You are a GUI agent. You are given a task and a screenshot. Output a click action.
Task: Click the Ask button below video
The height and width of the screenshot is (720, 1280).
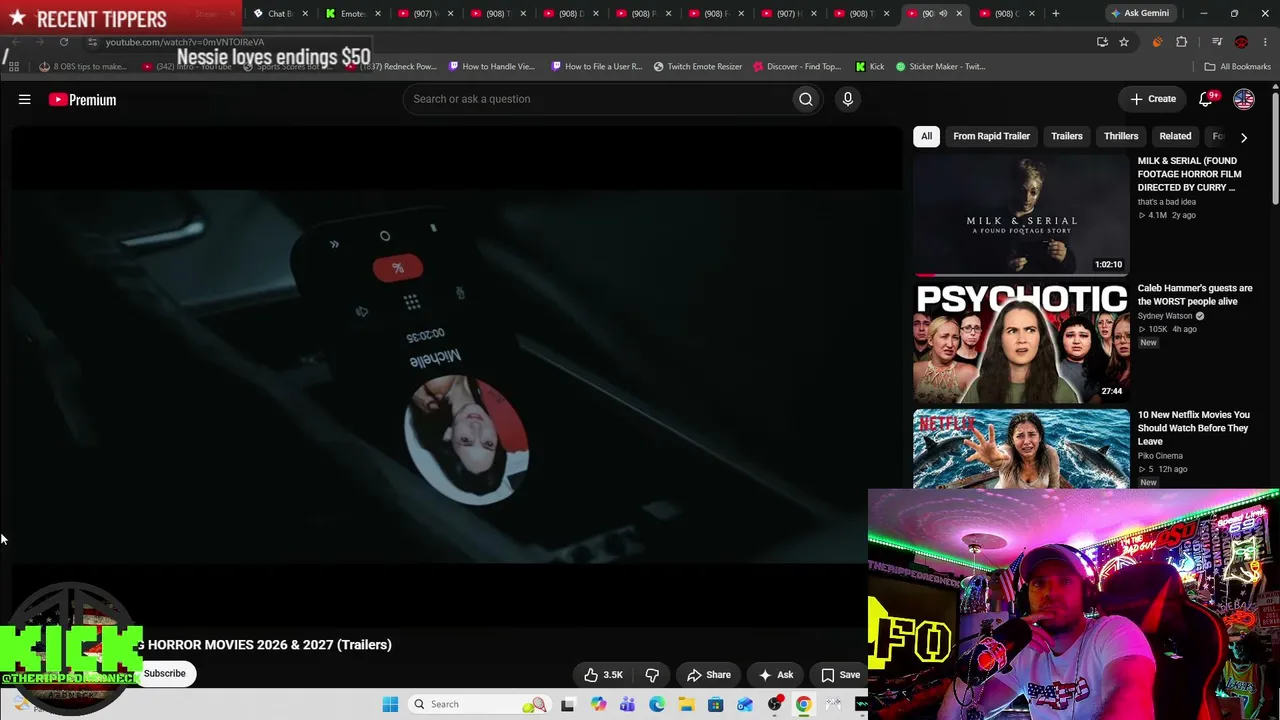point(776,675)
